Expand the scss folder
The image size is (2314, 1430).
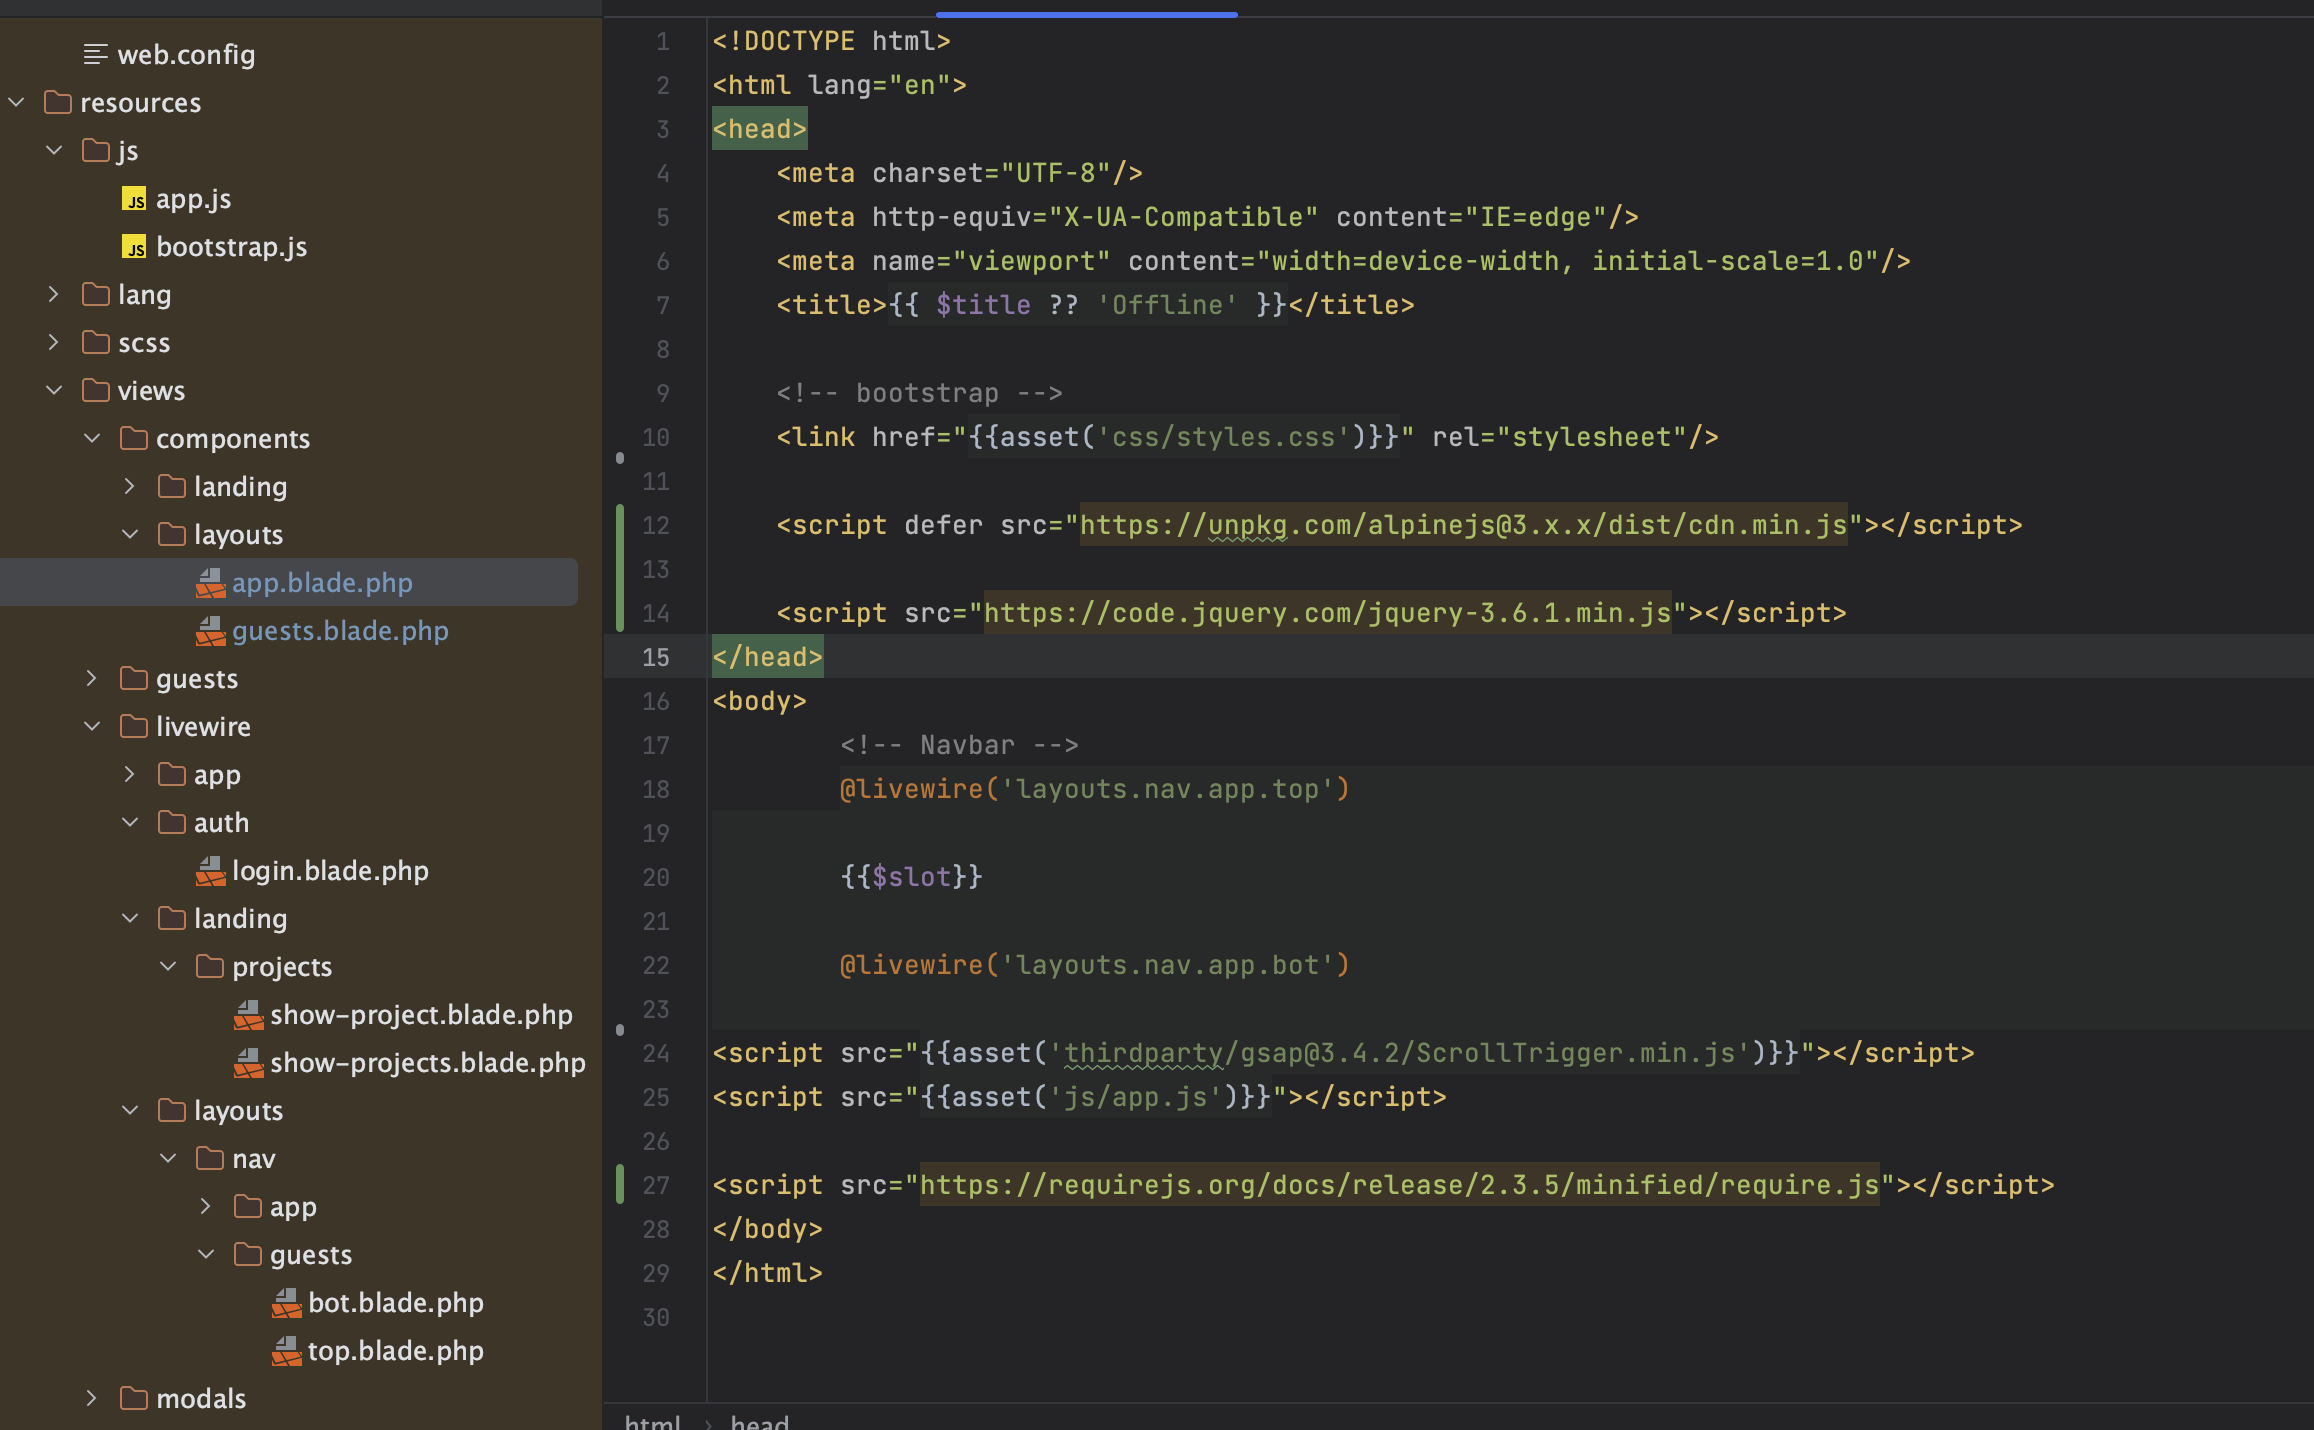click(54, 343)
